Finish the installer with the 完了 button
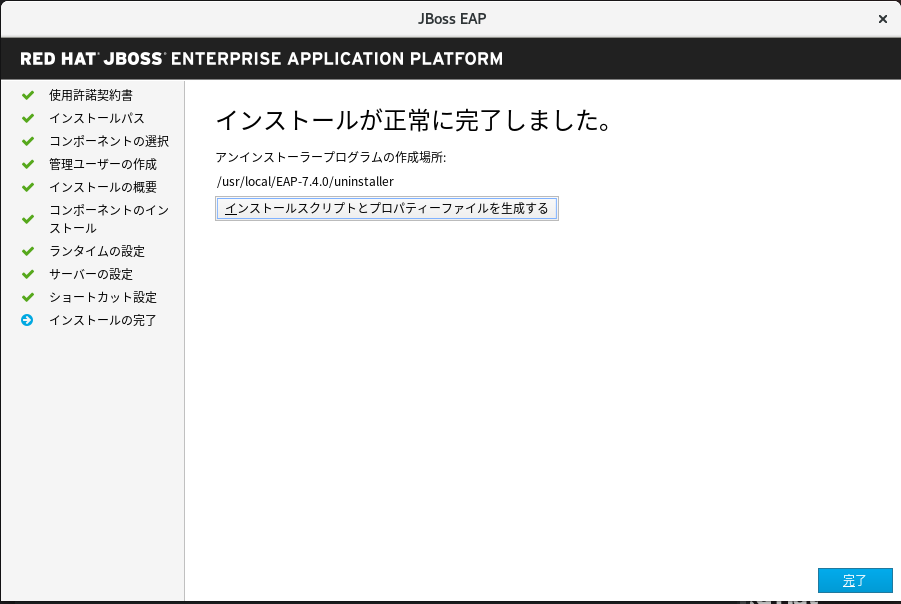 pyautogui.click(x=855, y=580)
